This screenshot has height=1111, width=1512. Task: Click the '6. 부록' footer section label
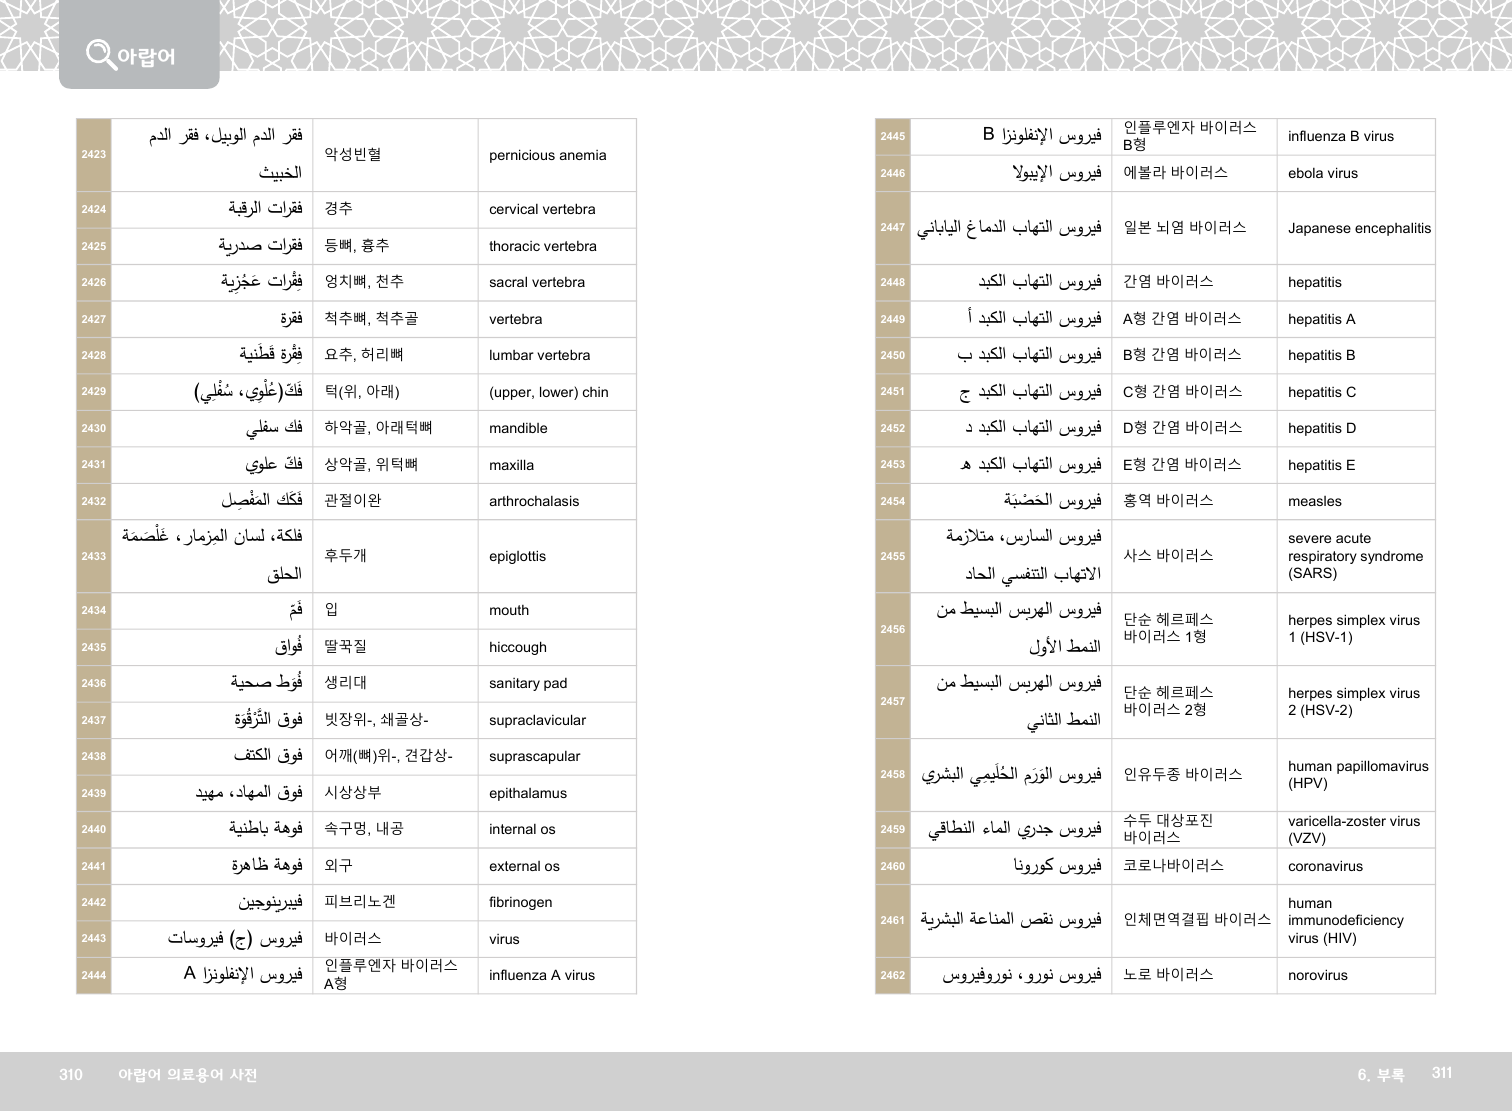1380,1075
